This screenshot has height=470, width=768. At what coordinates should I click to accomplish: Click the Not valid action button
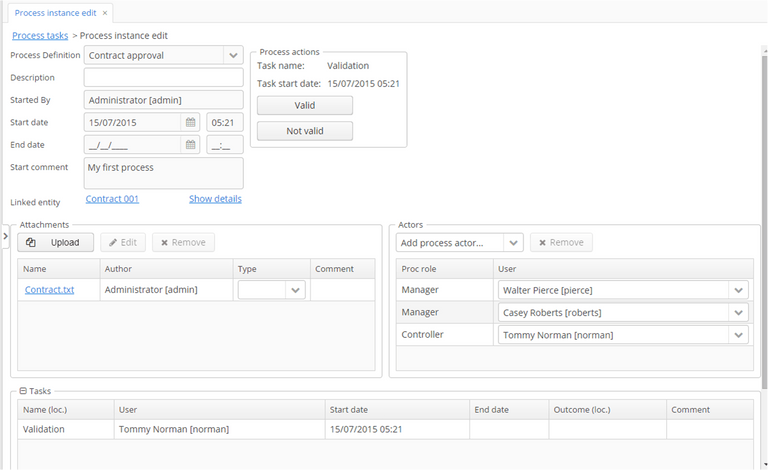tap(305, 131)
